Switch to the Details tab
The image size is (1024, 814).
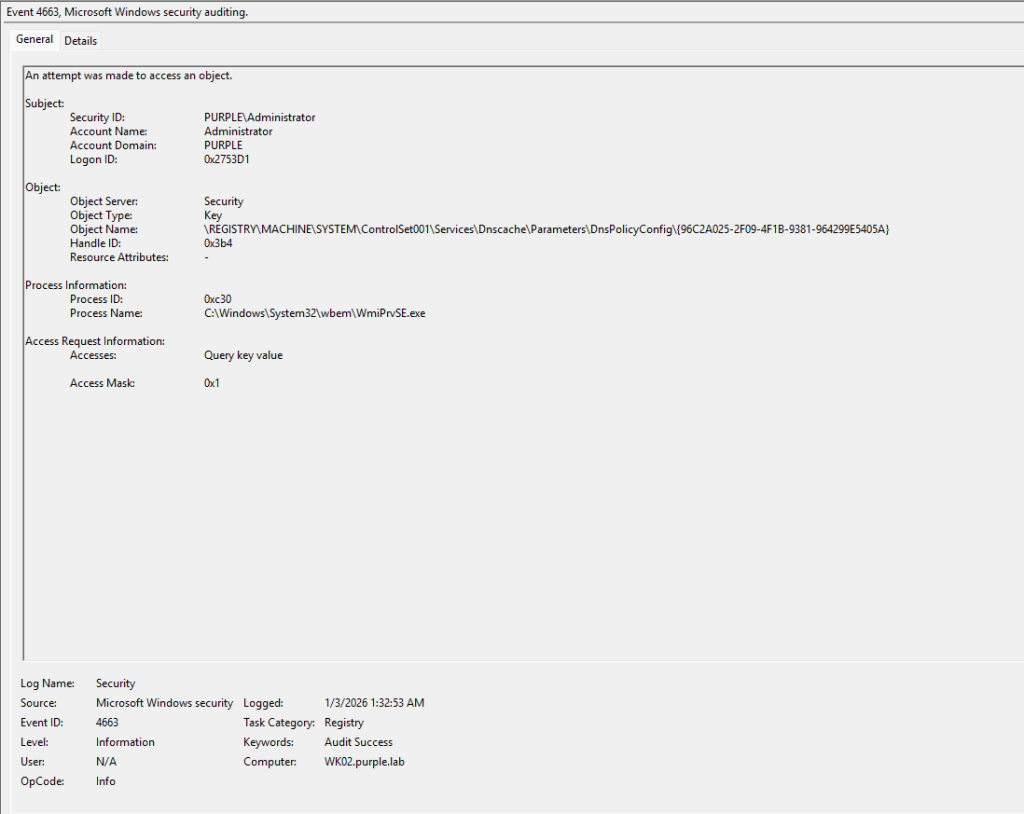pos(81,41)
